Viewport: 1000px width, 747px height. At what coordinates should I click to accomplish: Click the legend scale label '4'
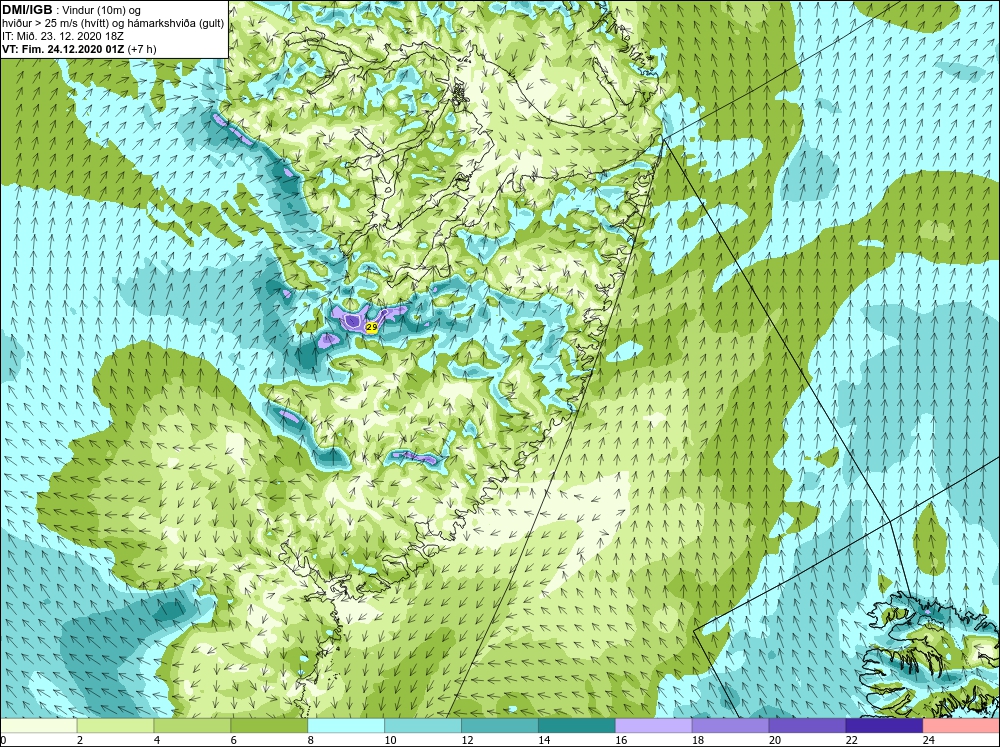point(157,740)
